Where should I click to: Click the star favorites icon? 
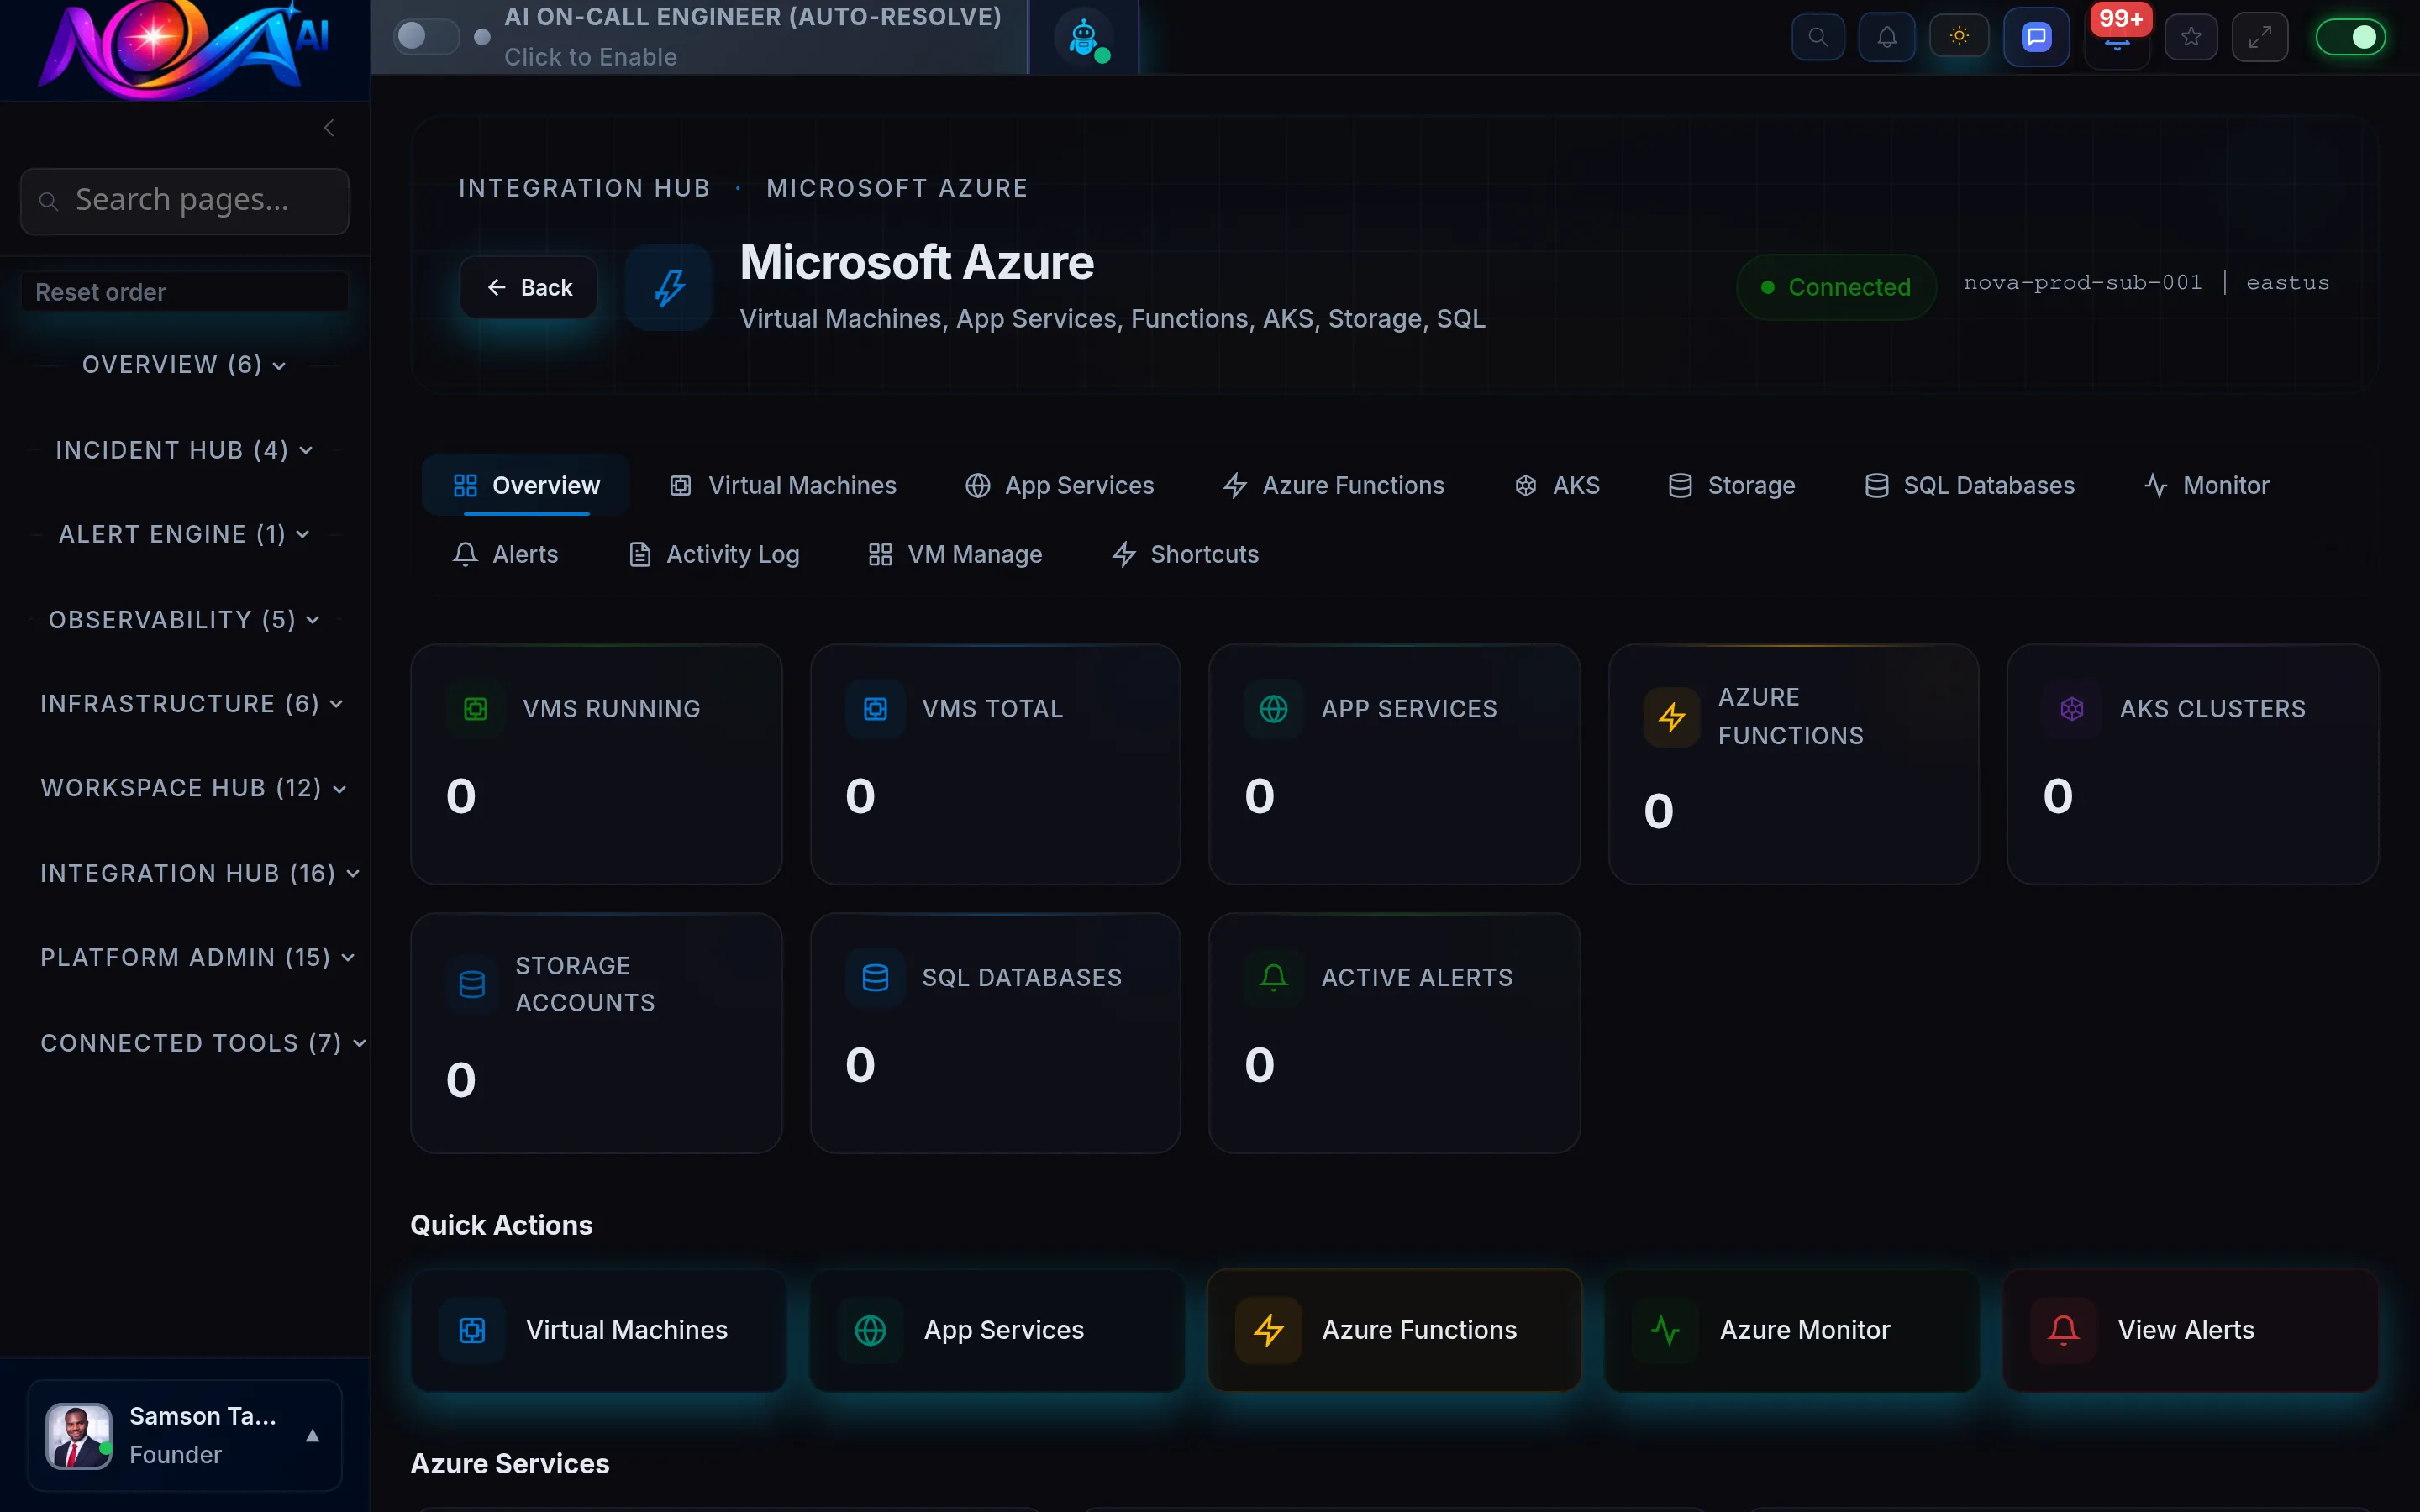click(x=2190, y=36)
